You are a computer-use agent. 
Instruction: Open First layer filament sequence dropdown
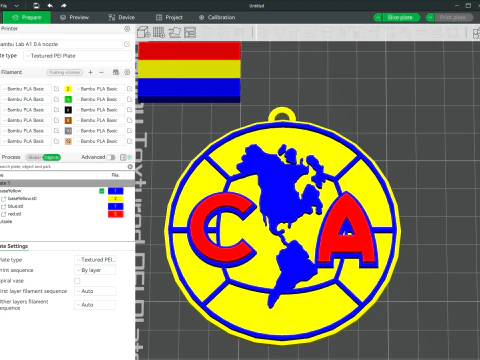95,291
